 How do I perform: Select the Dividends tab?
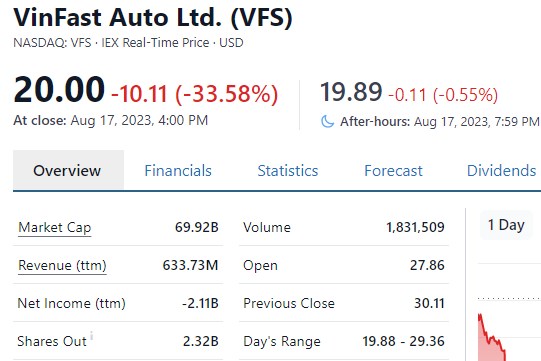[501, 170]
